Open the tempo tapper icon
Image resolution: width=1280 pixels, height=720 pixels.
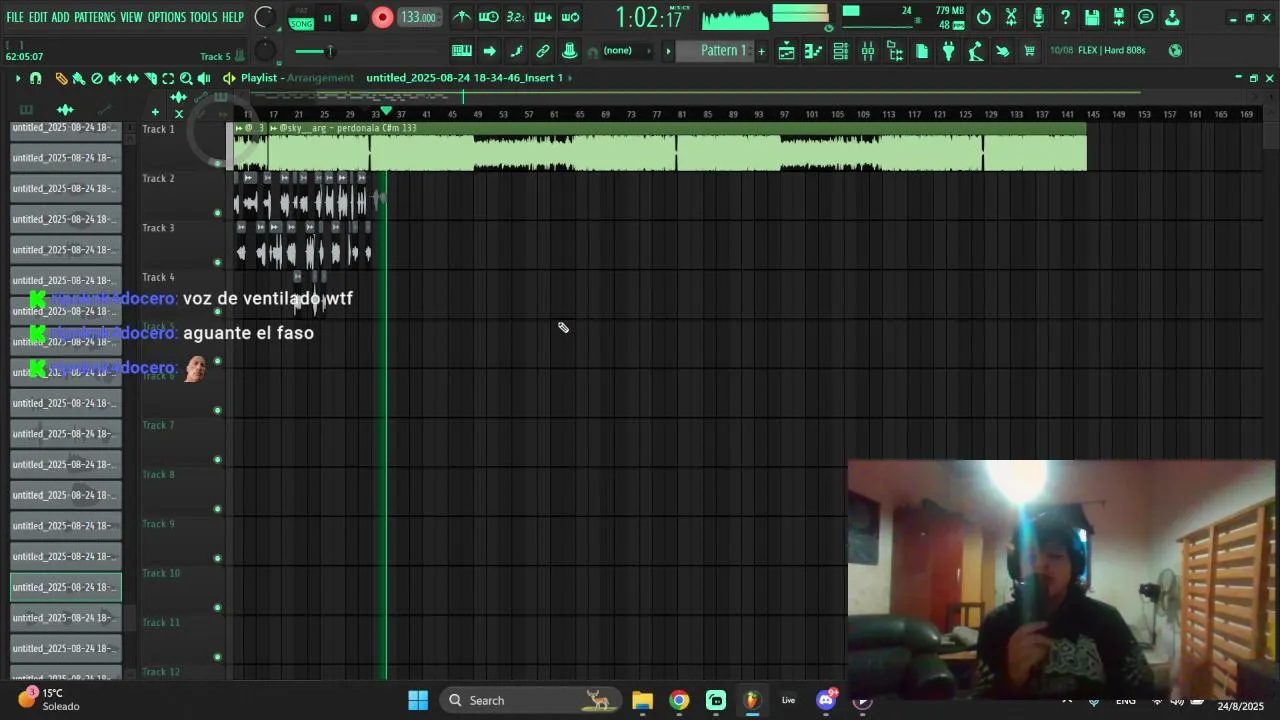(x=976, y=51)
